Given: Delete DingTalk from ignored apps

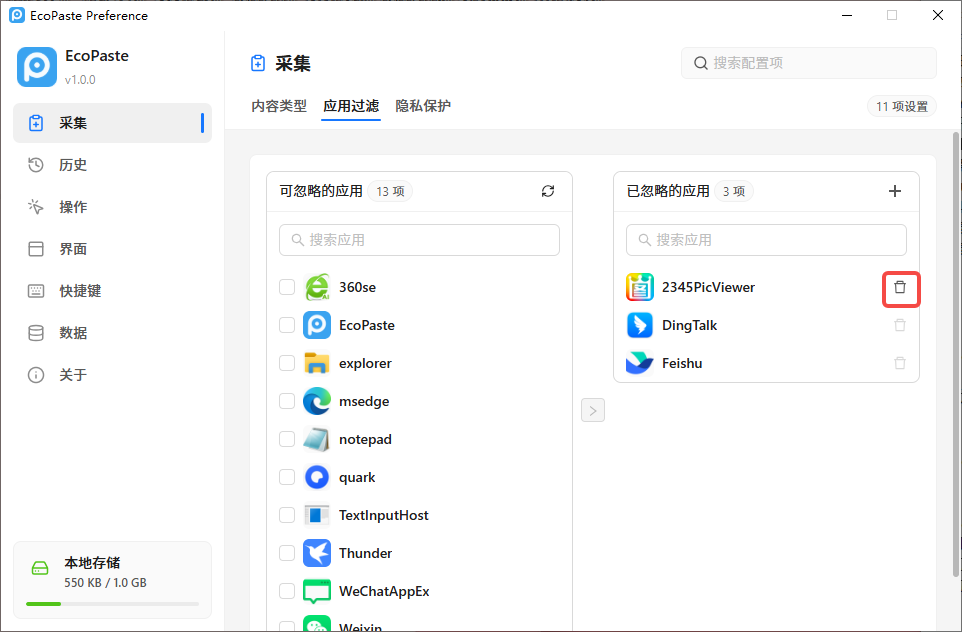Looking at the screenshot, I should pos(900,325).
